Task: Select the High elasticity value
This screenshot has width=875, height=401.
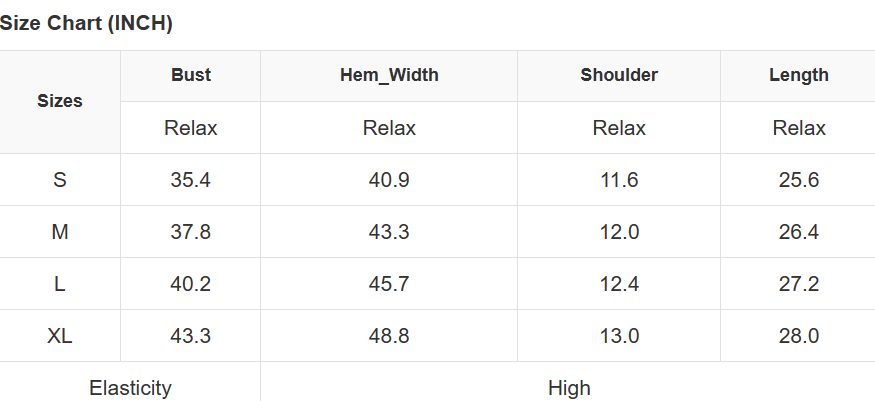Action: 569,388
